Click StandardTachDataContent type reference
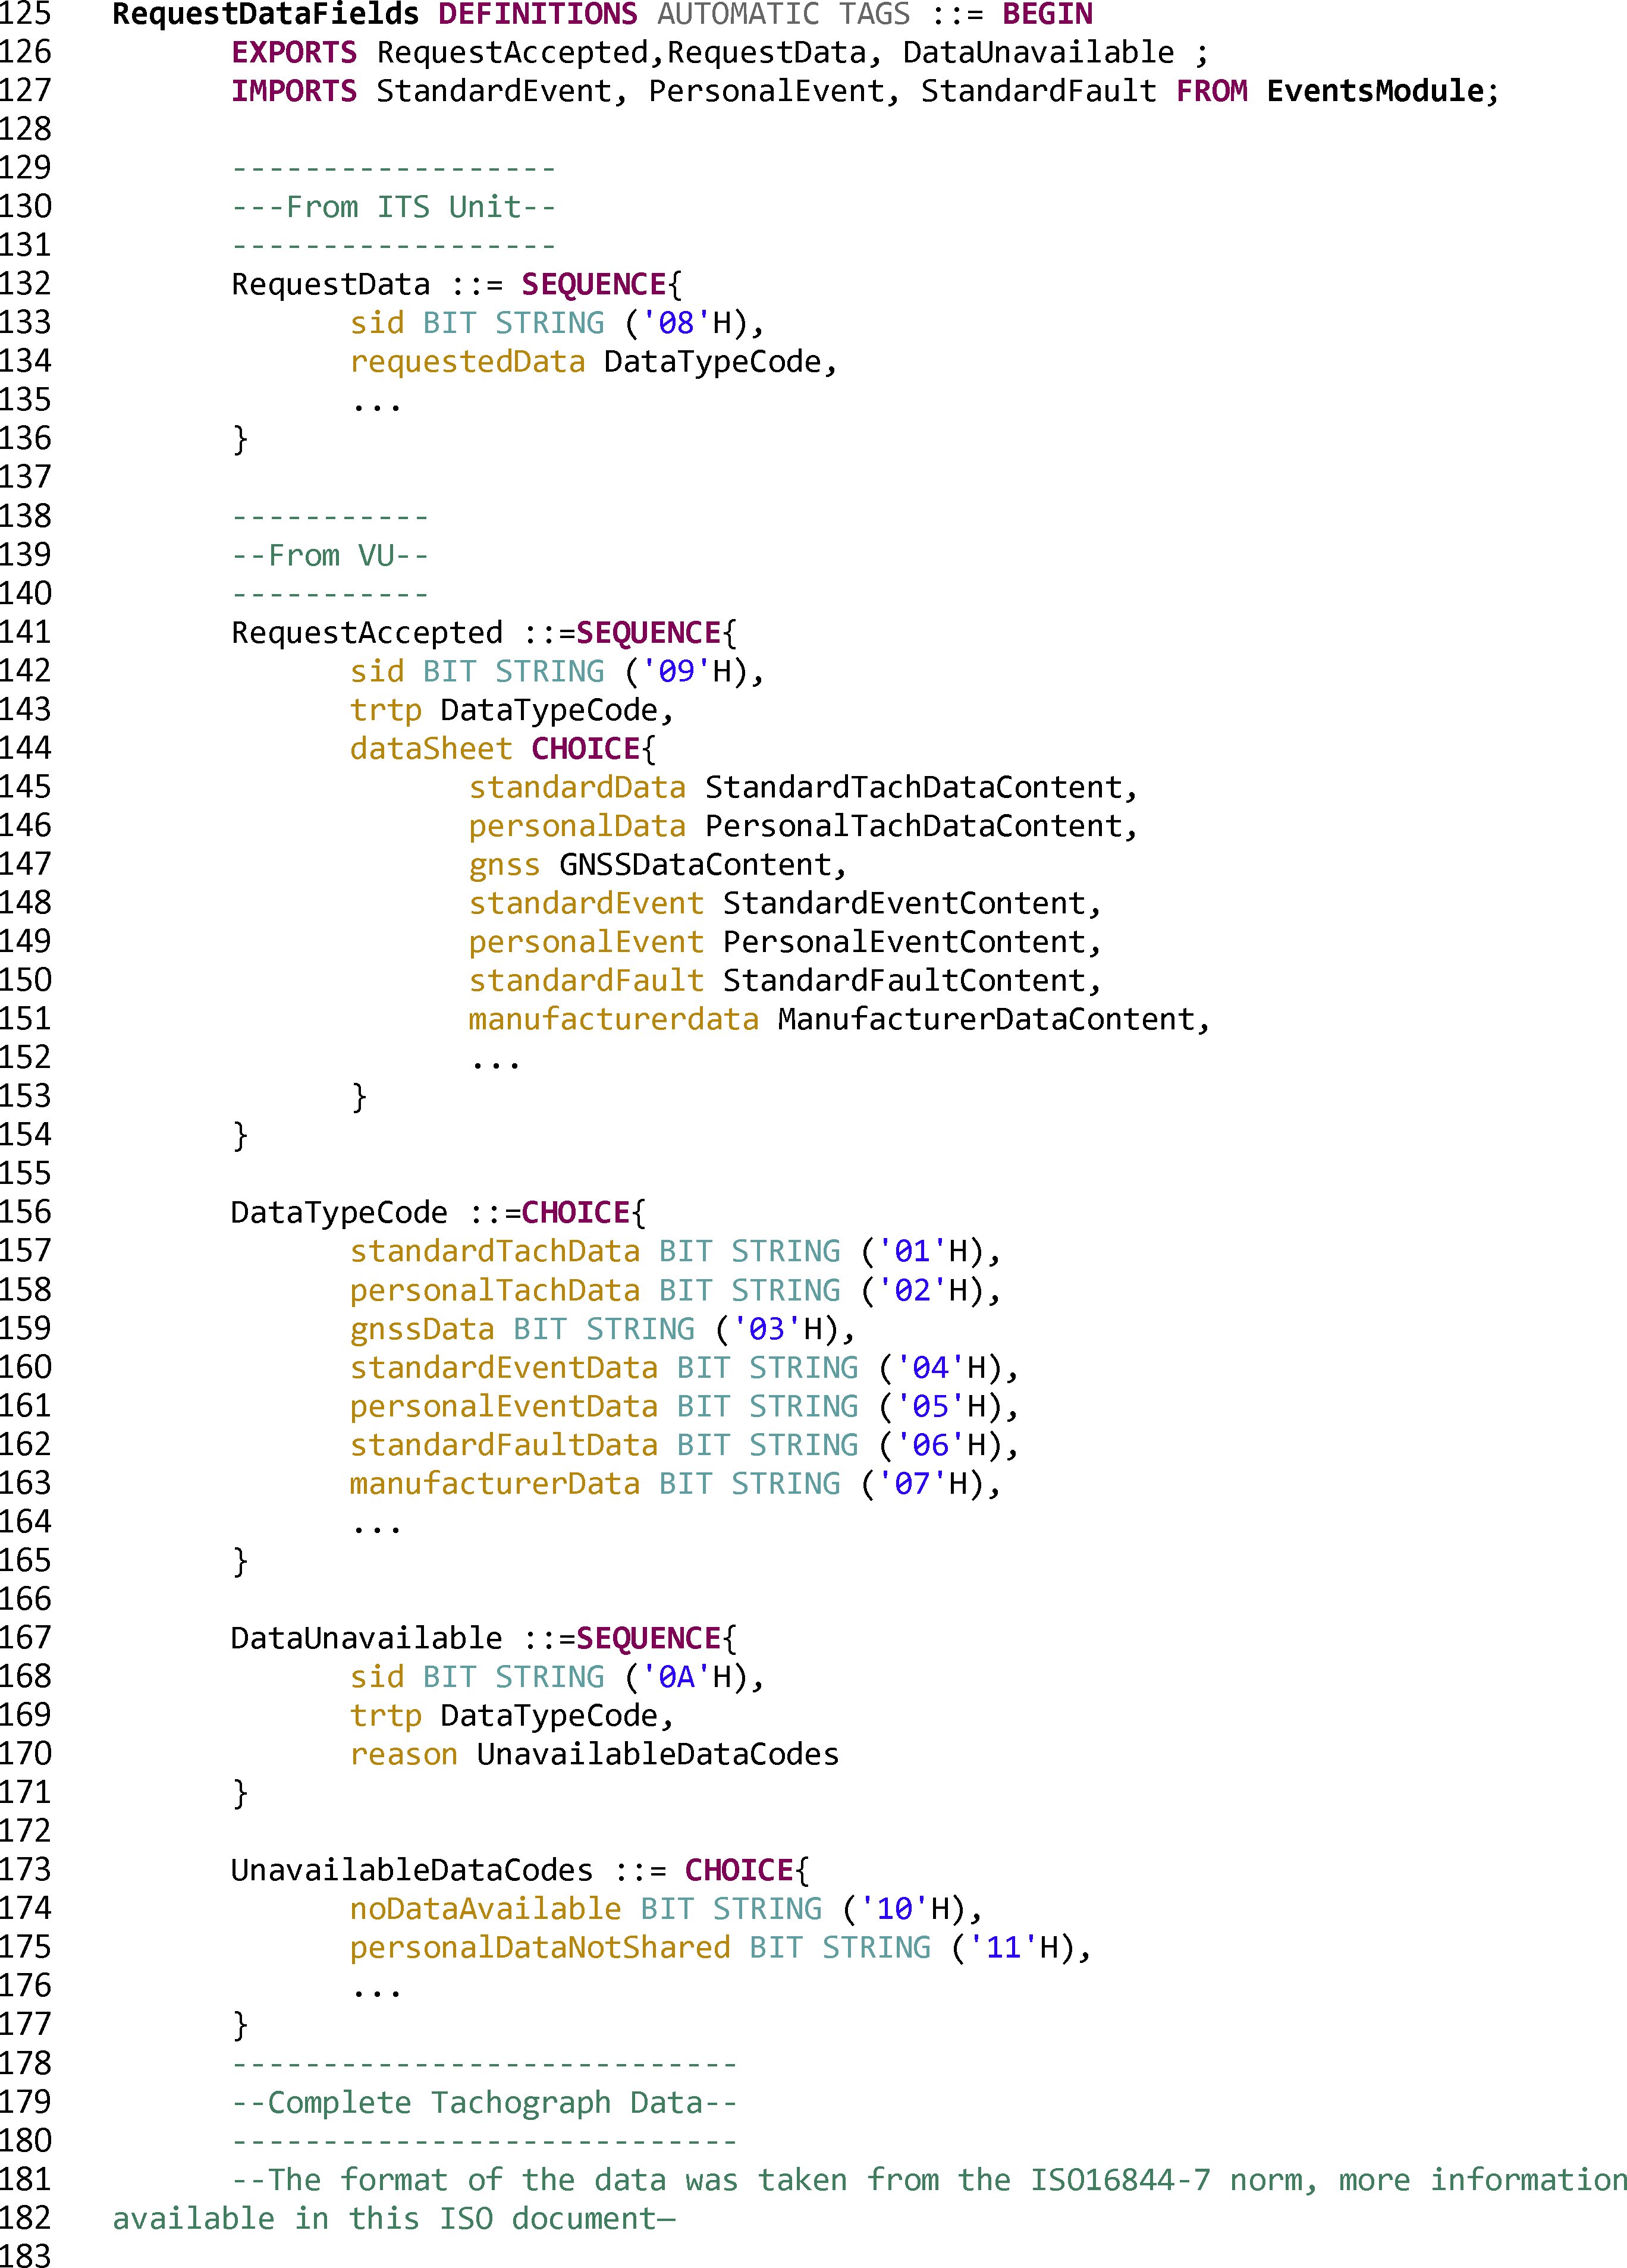Image resolution: width=1627 pixels, height=2268 pixels. pos(914,788)
